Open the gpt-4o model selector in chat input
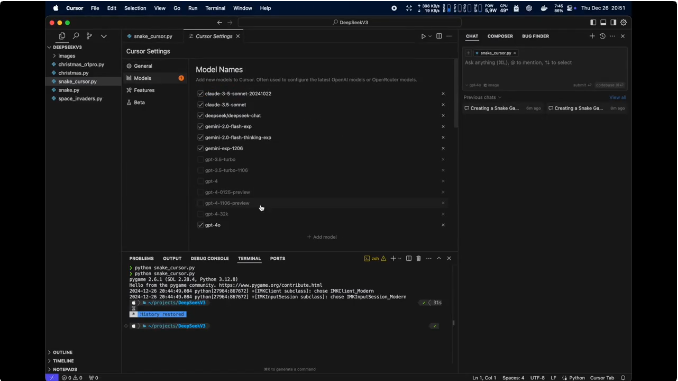This screenshot has height=381, width=678. pos(473,85)
